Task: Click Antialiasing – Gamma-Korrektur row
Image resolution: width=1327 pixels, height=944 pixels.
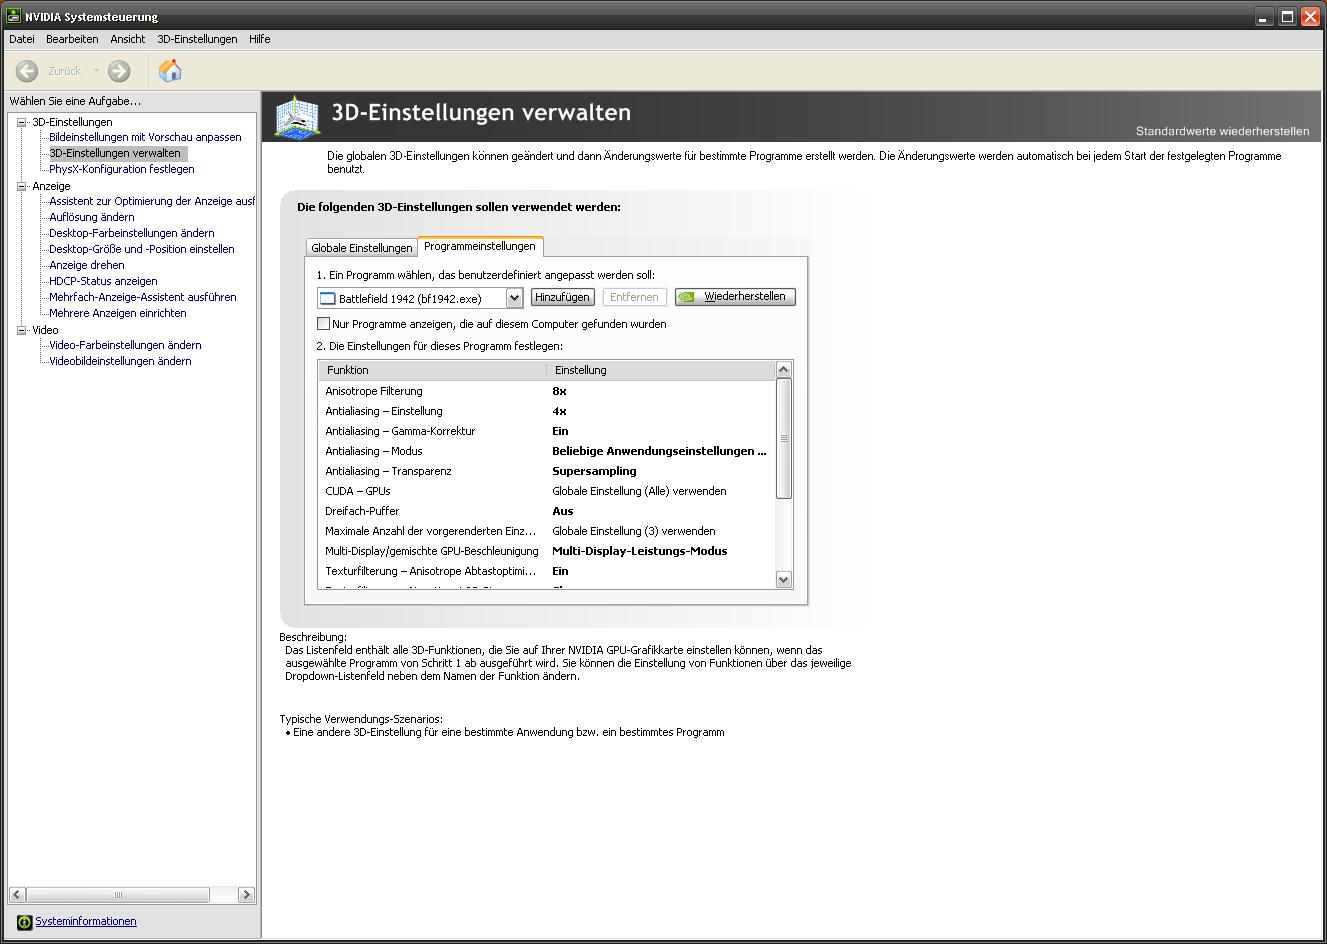Action: (547, 431)
